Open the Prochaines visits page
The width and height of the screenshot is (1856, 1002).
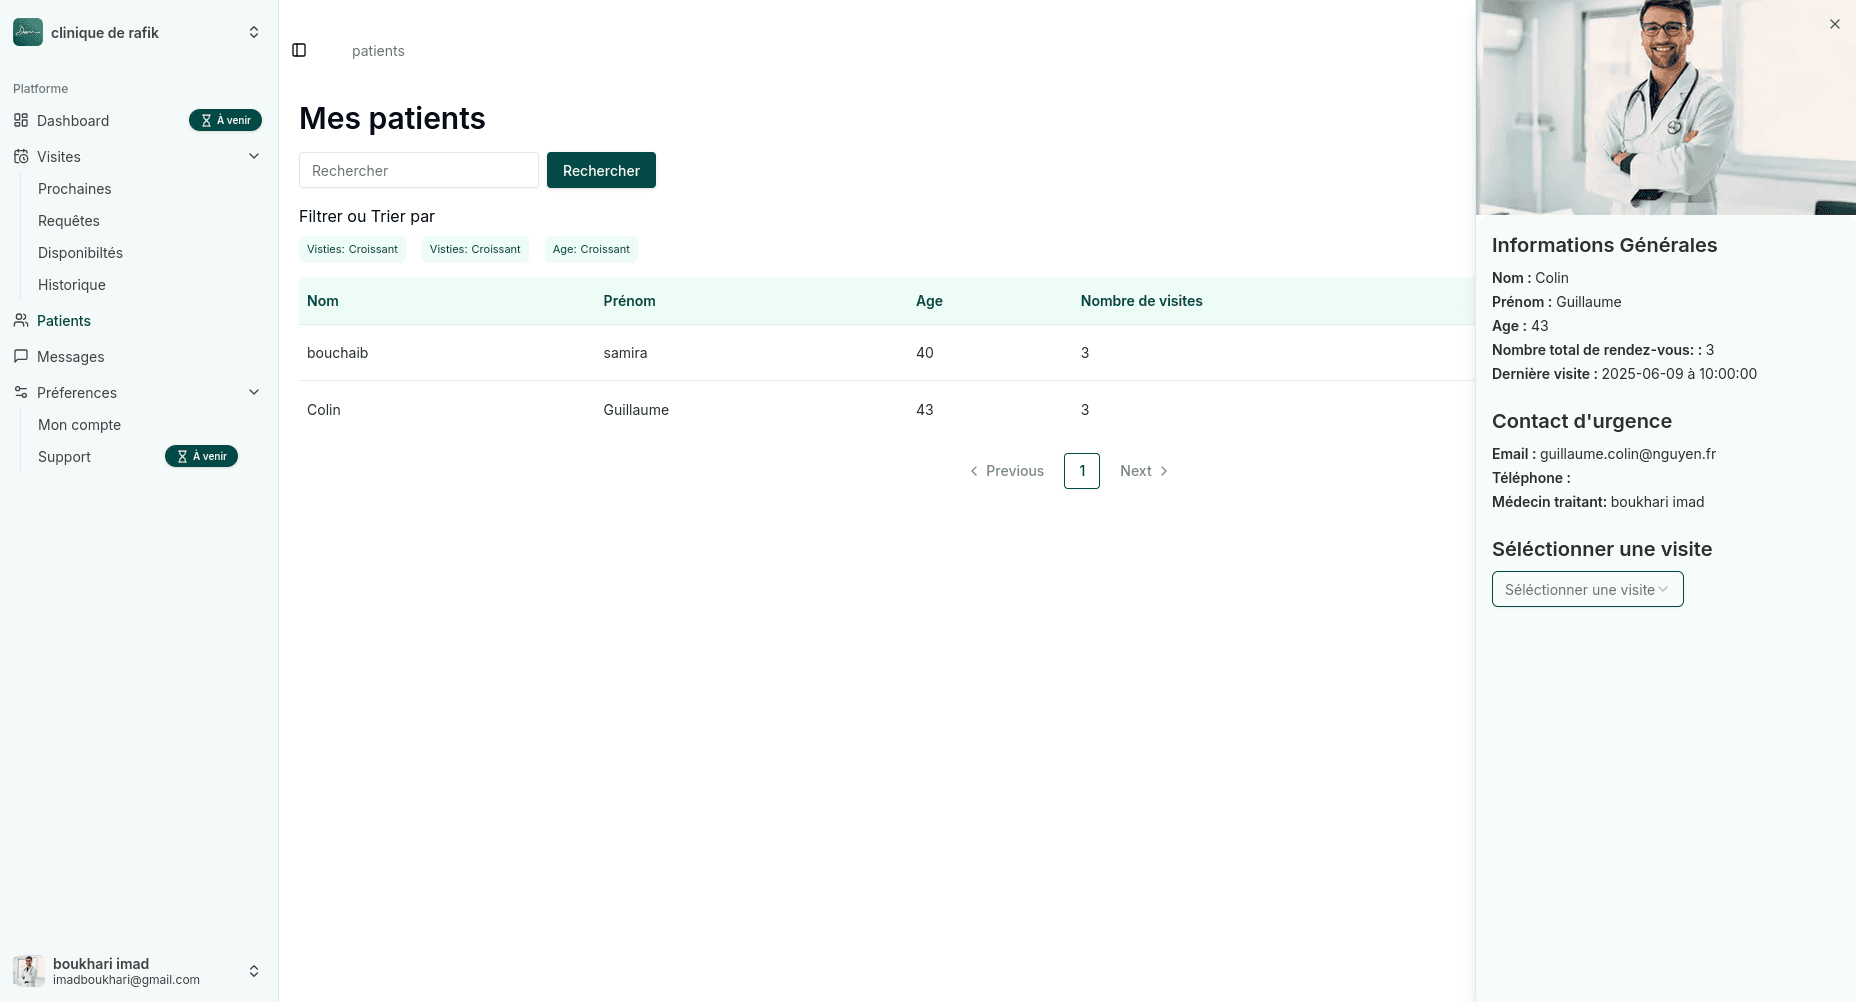(75, 189)
